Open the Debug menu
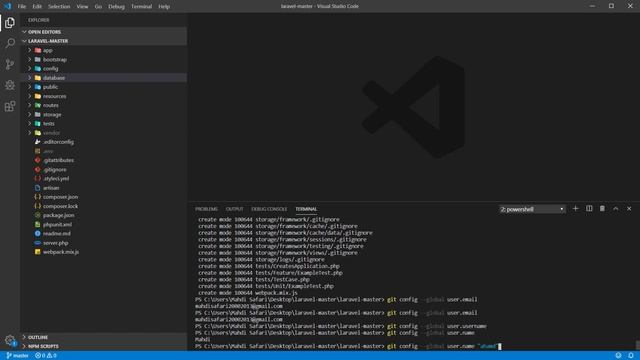This screenshot has width=640, height=360. [x=116, y=7]
